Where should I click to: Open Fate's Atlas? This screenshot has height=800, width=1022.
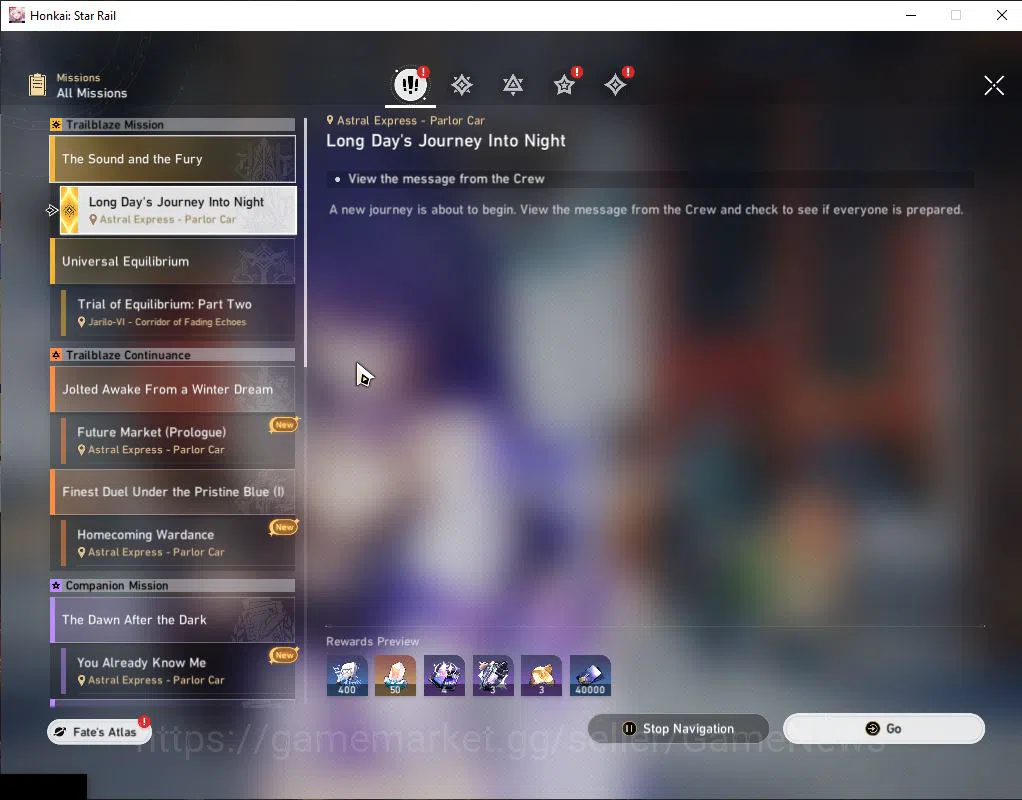coord(99,732)
